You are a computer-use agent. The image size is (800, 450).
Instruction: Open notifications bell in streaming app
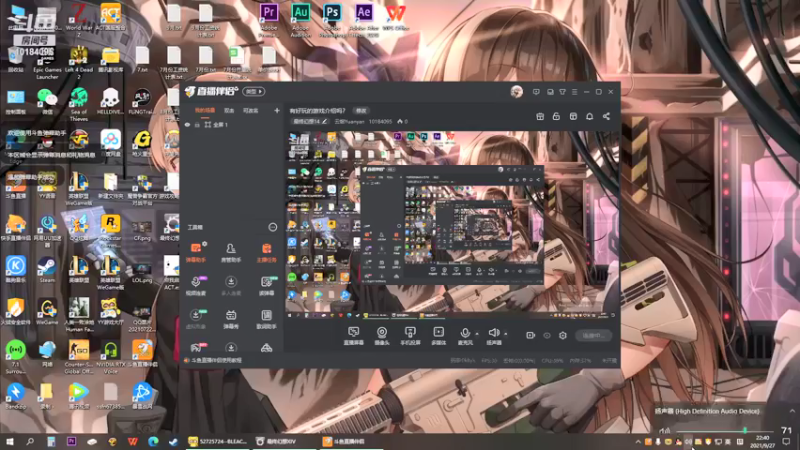tap(589, 116)
